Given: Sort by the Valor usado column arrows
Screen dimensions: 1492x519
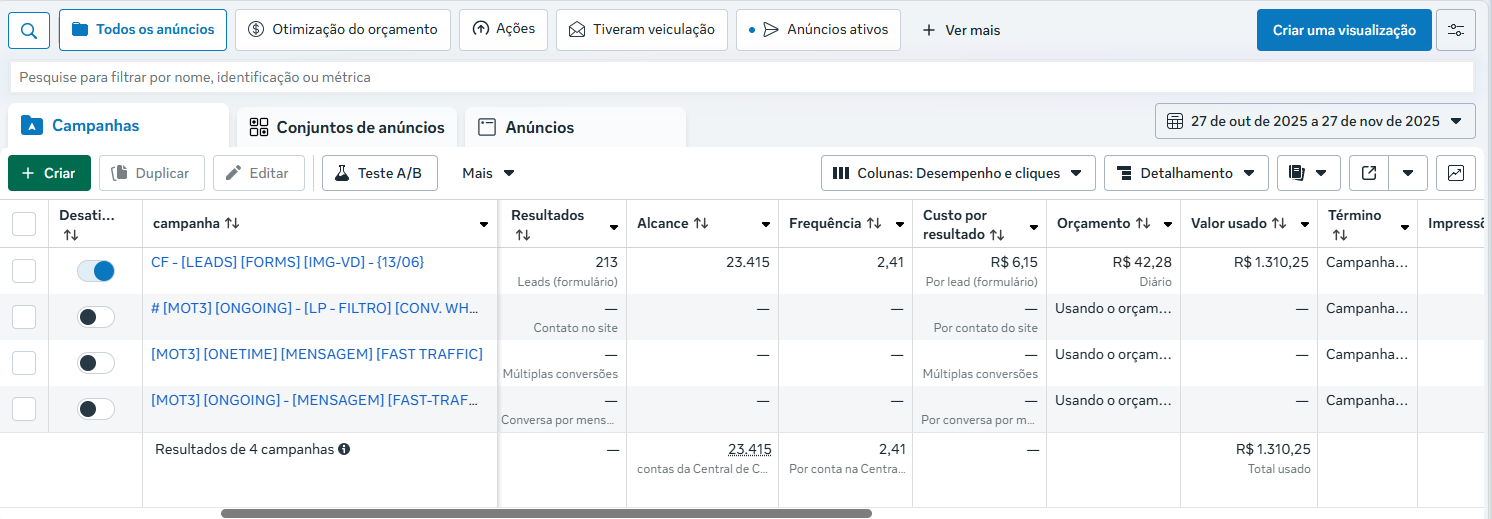Looking at the screenshot, I should click(1279, 224).
